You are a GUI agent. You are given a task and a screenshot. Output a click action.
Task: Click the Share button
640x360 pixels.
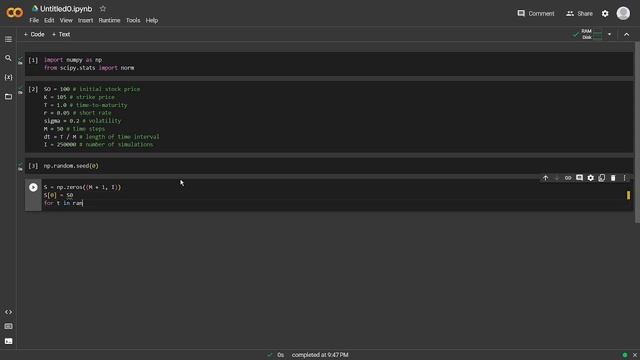click(579, 13)
